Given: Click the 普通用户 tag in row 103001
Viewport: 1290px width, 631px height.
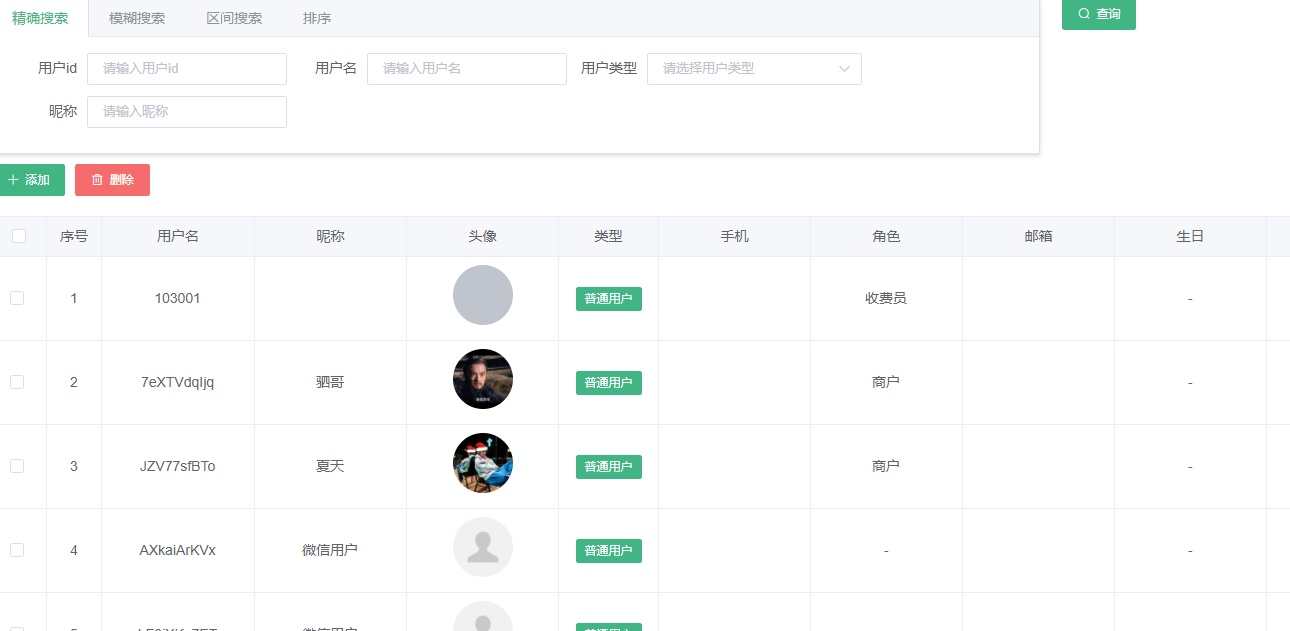Looking at the screenshot, I should (609, 299).
